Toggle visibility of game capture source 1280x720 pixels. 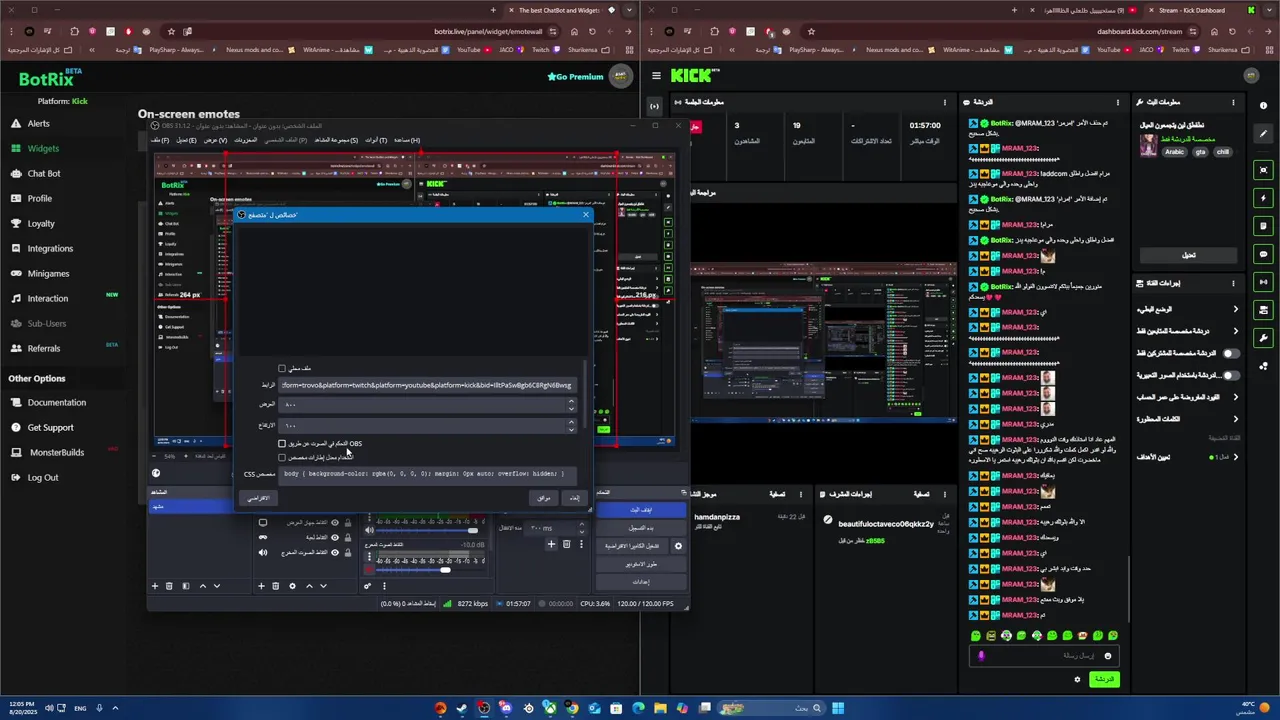click(x=335, y=537)
